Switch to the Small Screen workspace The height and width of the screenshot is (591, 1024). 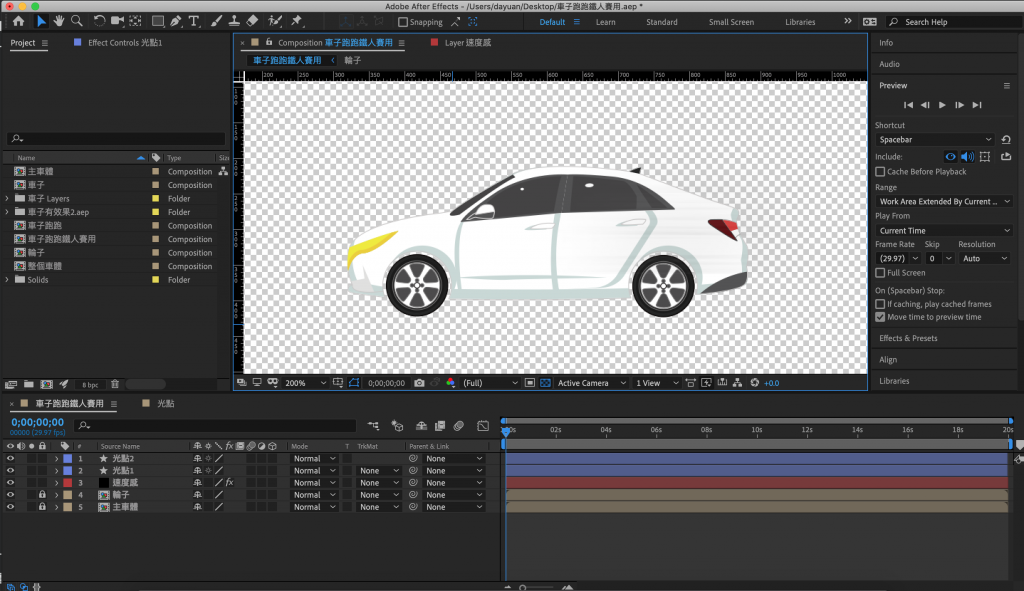point(731,22)
